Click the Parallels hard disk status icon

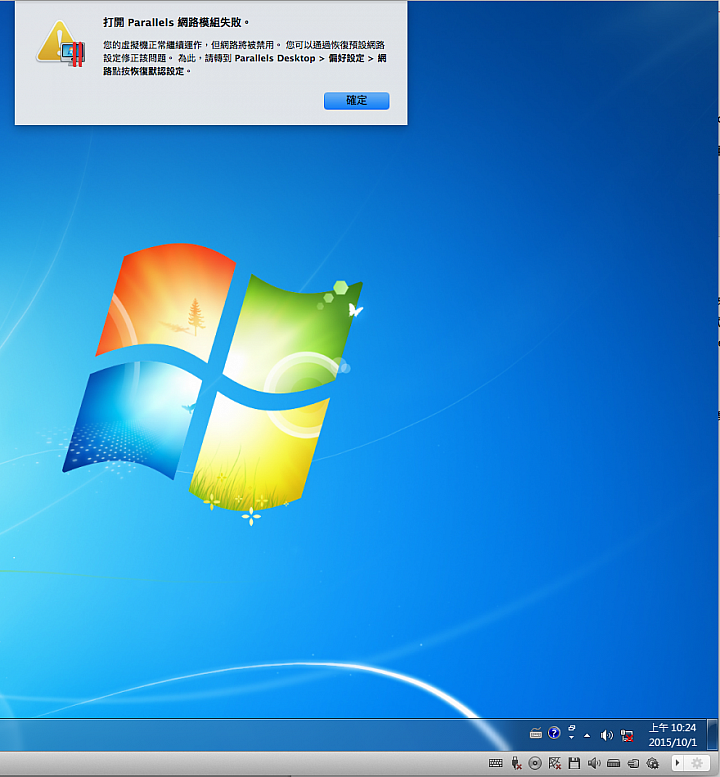coord(613,763)
